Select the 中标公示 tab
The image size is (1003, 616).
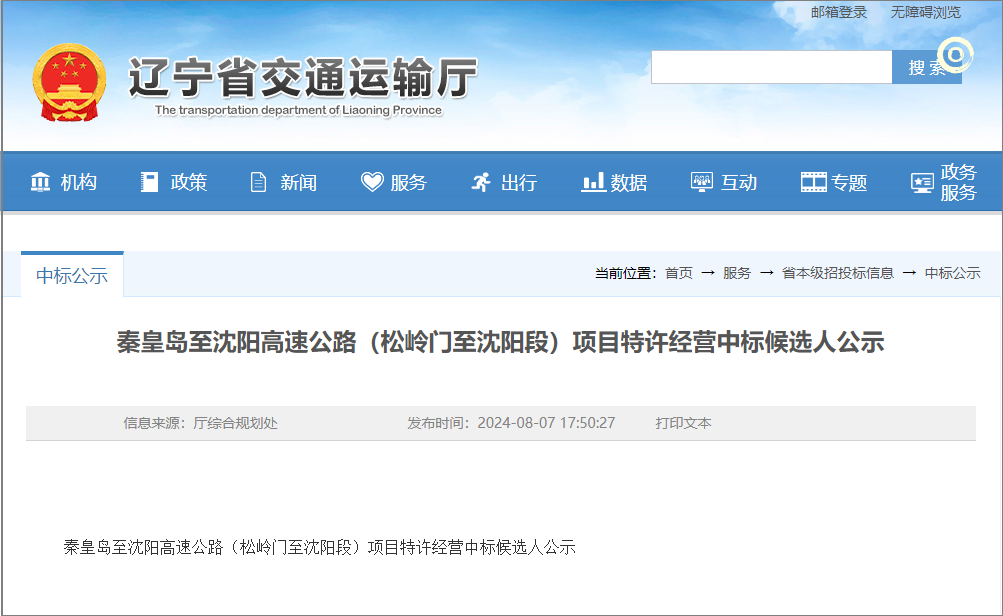click(x=72, y=276)
